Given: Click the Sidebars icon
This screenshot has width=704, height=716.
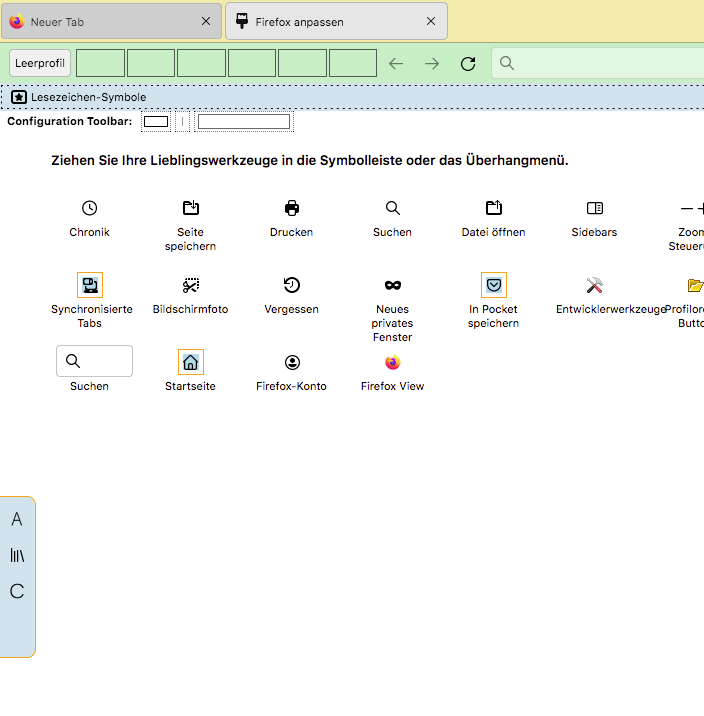Looking at the screenshot, I should click(x=595, y=208).
